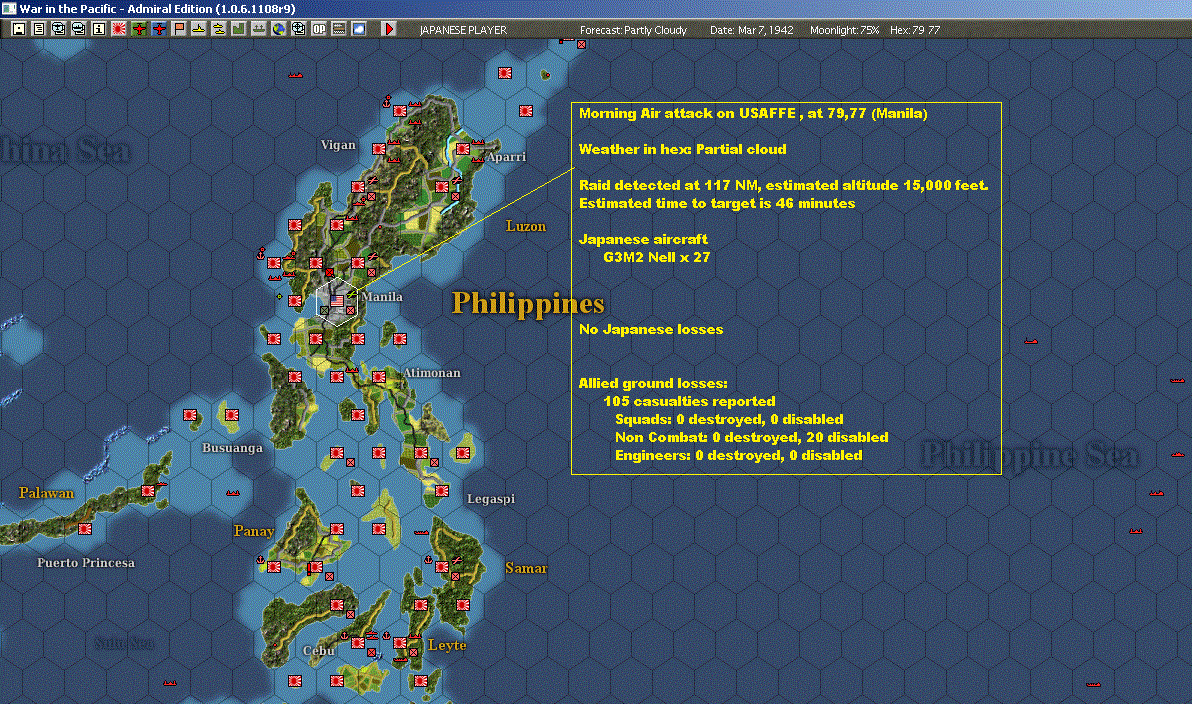
Task: Click the Atimonan map label
Action: tap(432, 373)
